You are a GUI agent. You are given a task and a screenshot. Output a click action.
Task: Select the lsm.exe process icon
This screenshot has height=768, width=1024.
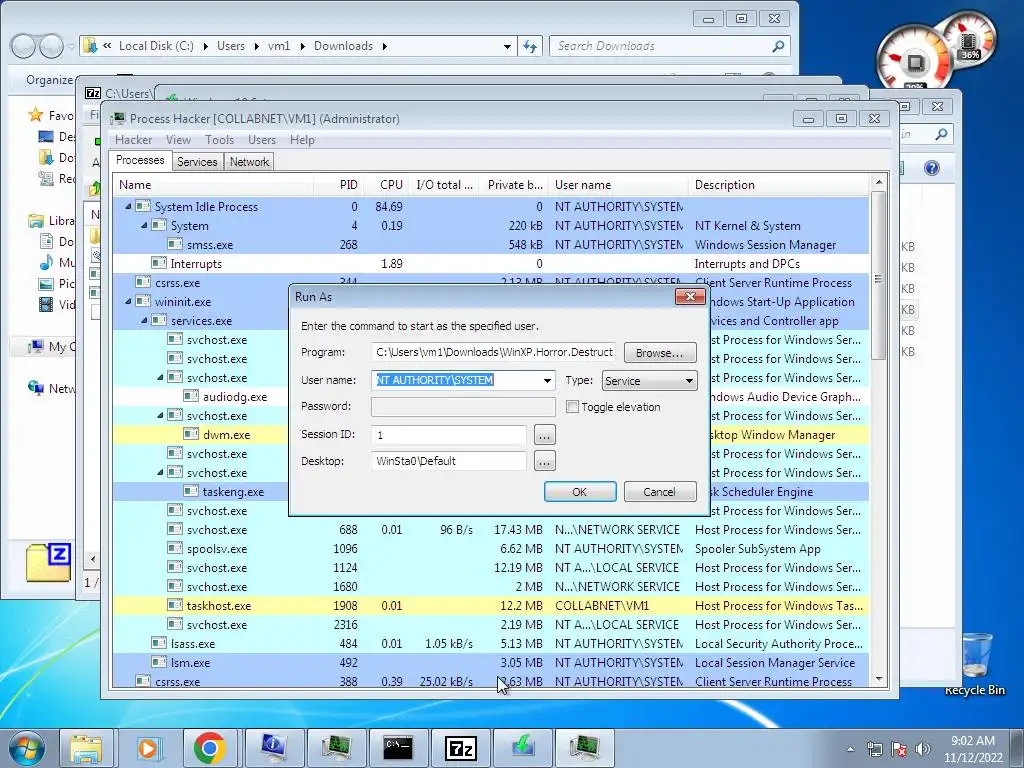point(159,662)
